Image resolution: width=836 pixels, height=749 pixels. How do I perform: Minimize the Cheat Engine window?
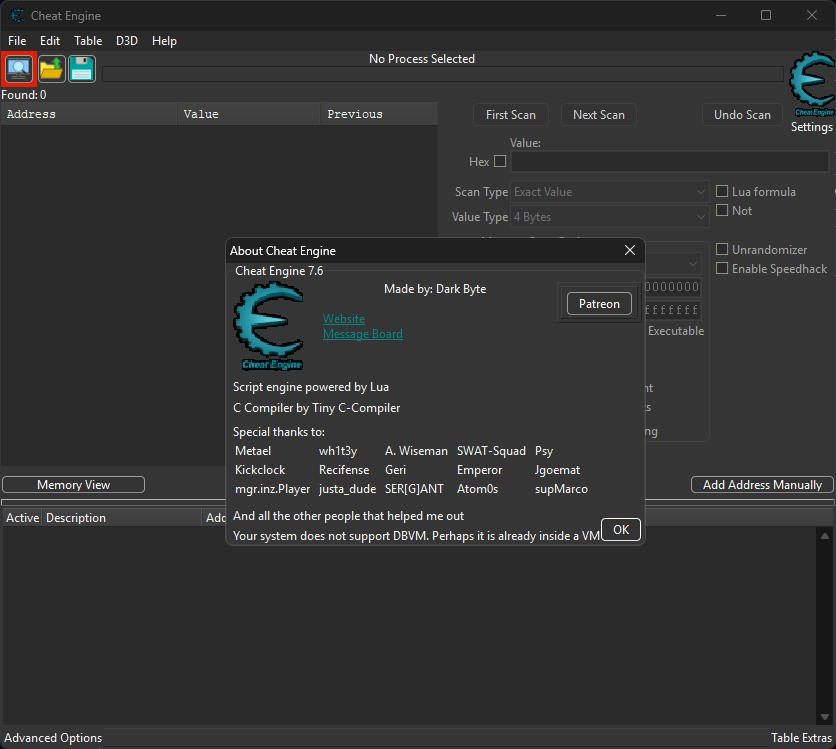[x=721, y=15]
